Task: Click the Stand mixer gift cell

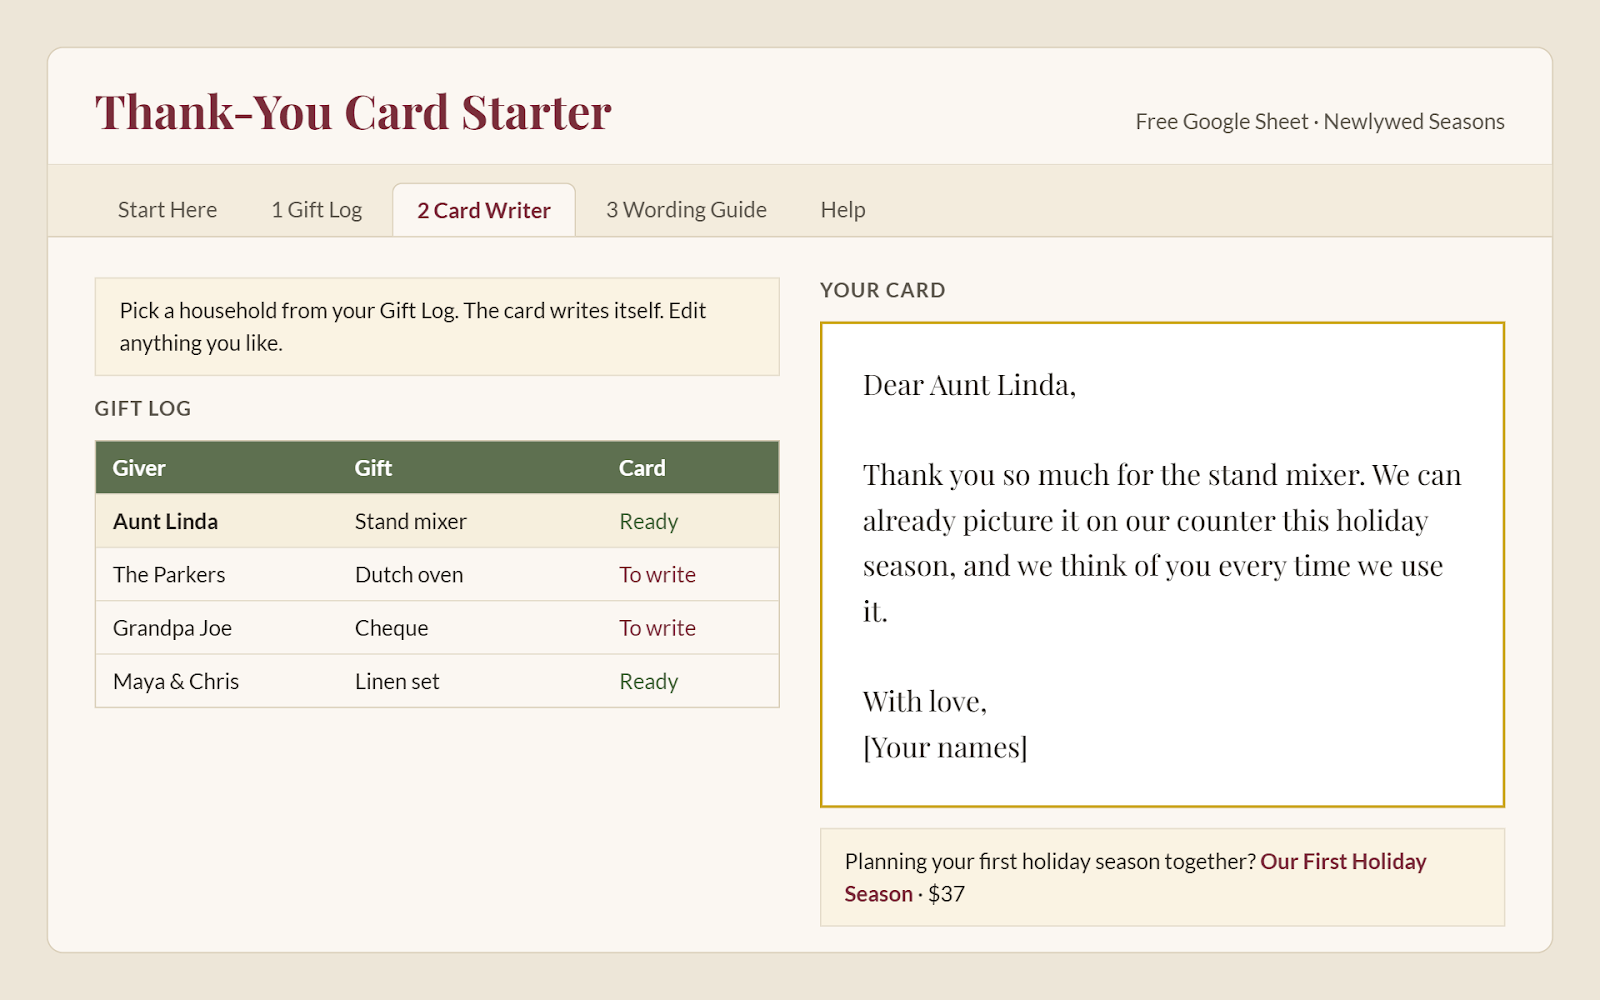Action: click(411, 521)
